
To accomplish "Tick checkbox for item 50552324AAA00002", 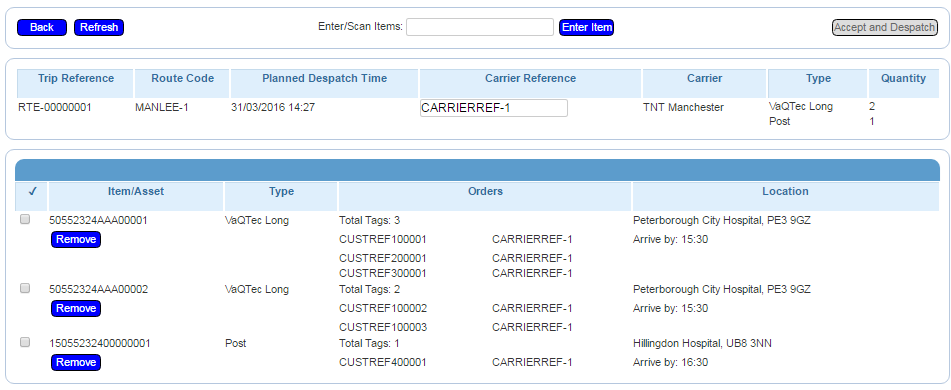I will point(25,289).
